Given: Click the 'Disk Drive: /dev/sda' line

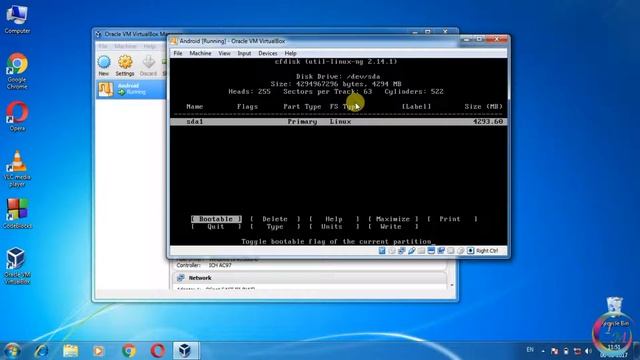Looking at the screenshot, I should pyautogui.click(x=338, y=76).
